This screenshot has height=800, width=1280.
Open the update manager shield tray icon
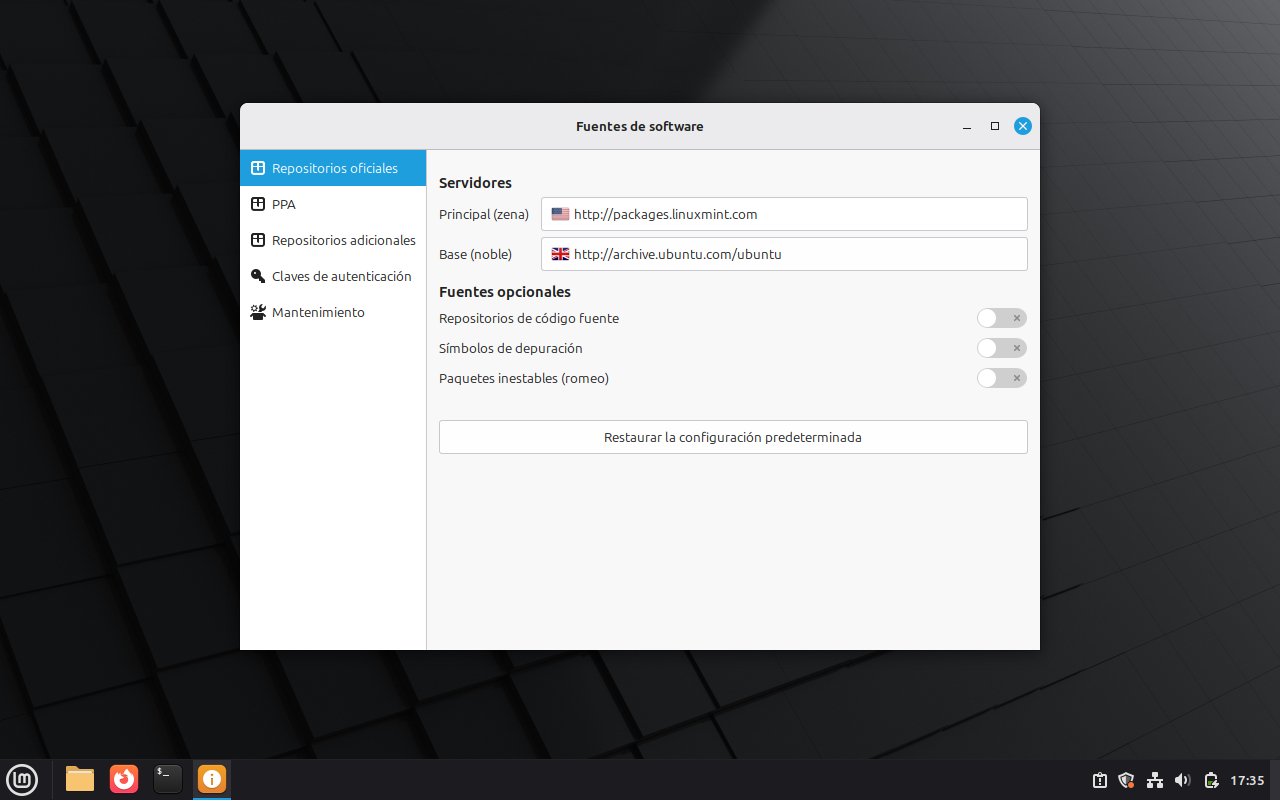tap(1127, 780)
